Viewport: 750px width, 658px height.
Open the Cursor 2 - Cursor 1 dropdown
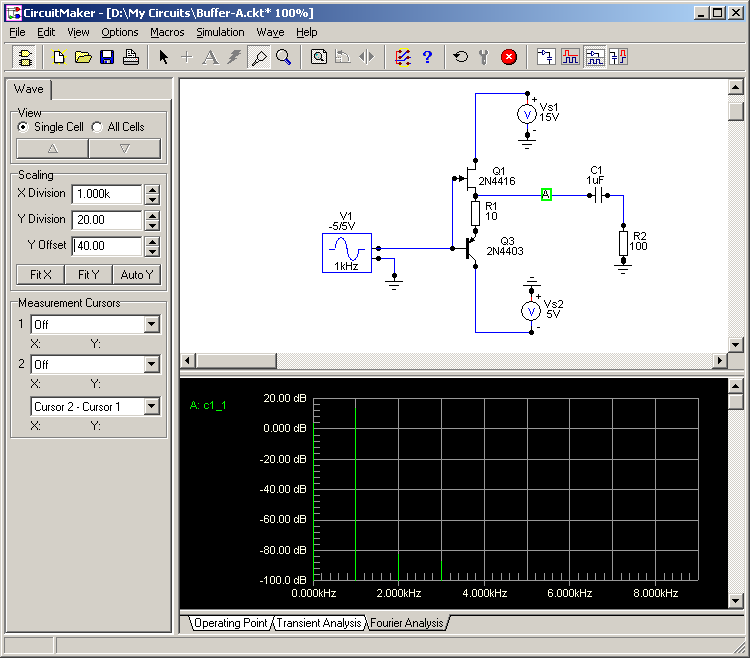pyautogui.click(x=152, y=406)
